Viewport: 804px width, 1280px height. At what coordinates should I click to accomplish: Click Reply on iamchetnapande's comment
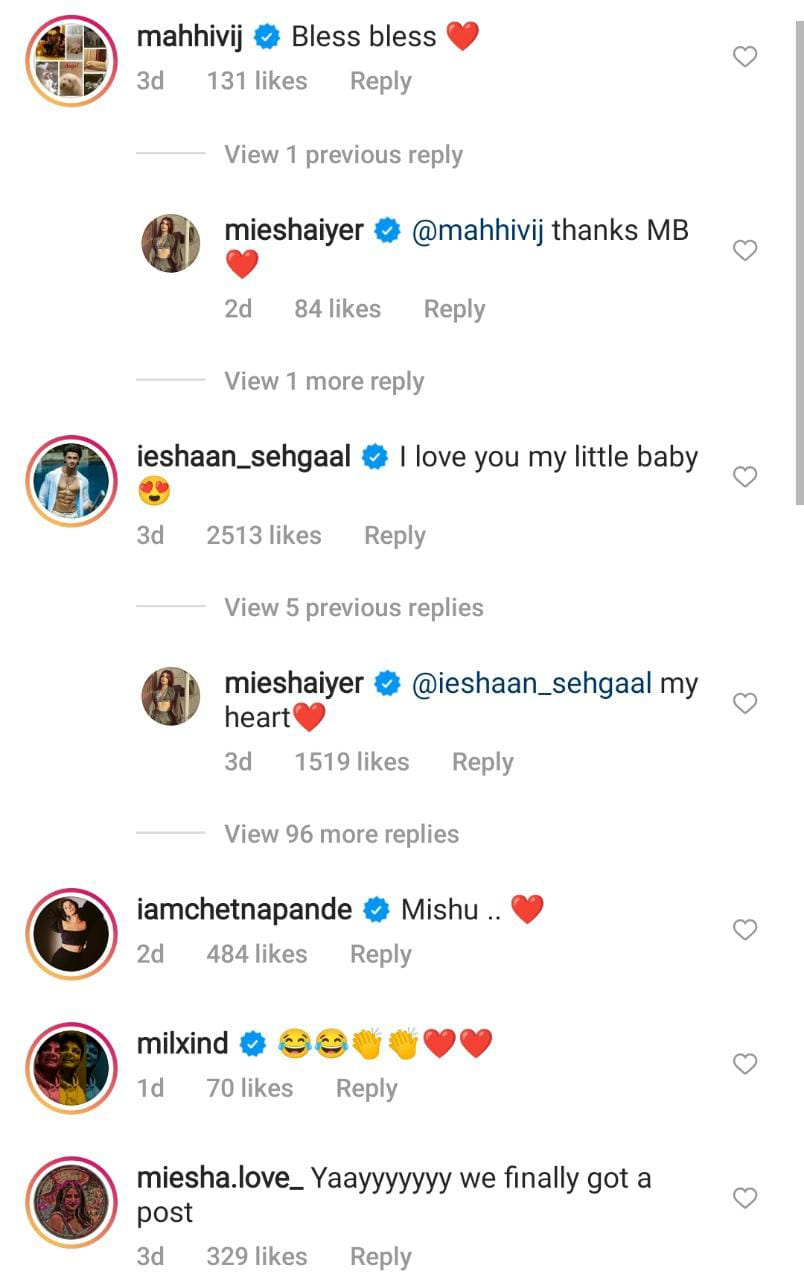tap(380, 954)
